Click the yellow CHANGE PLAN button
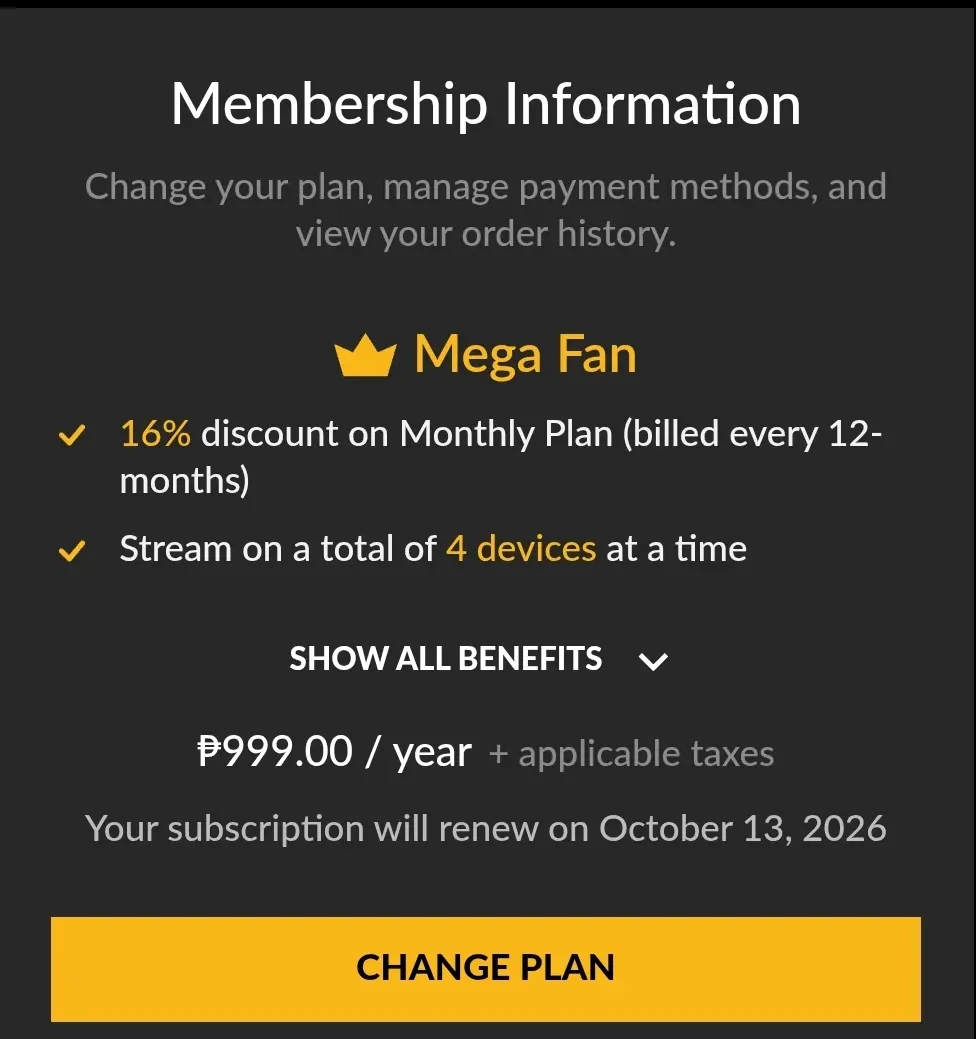Image resolution: width=976 pixels, height=1039 pixels. [486, 969]
